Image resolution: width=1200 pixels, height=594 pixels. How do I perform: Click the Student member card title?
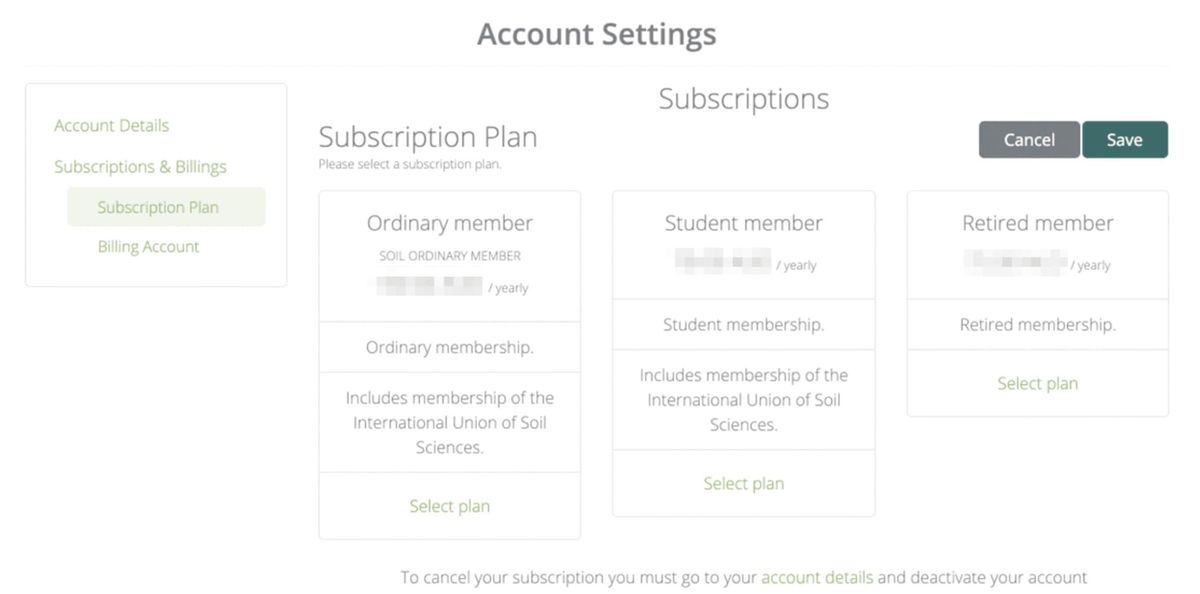click(743, 224)
